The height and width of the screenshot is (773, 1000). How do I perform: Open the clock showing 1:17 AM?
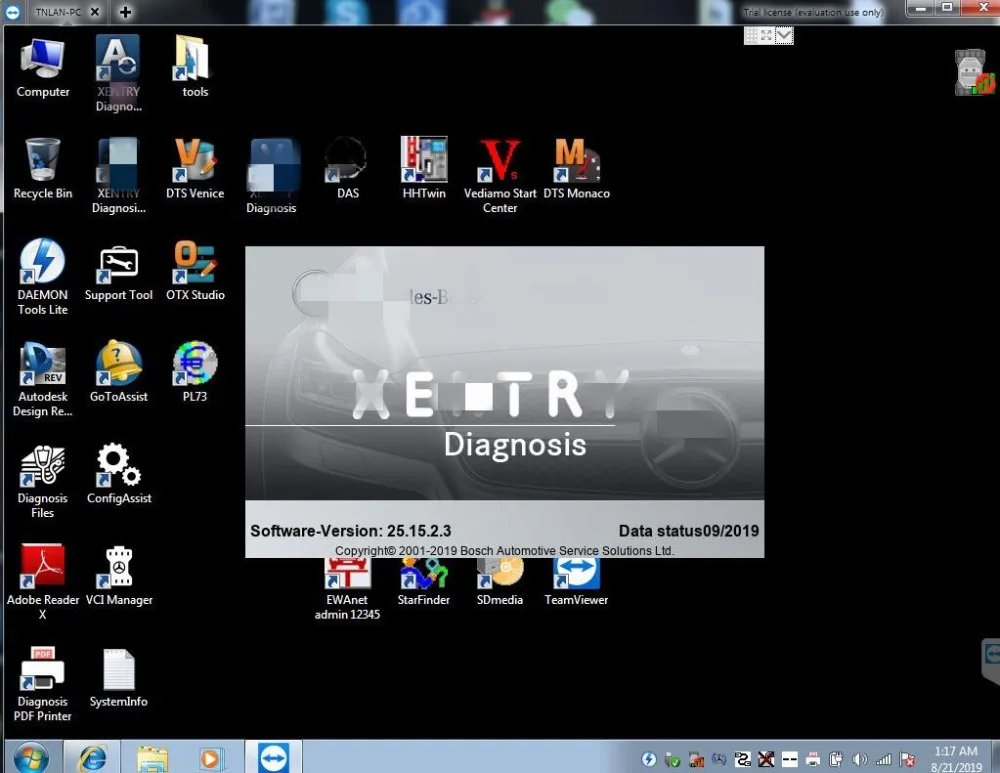coord(956,759)
